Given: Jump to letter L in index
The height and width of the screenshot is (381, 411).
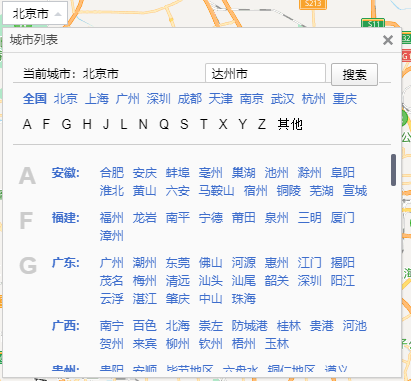Looking at the screenshot, I should click(124, 124).
